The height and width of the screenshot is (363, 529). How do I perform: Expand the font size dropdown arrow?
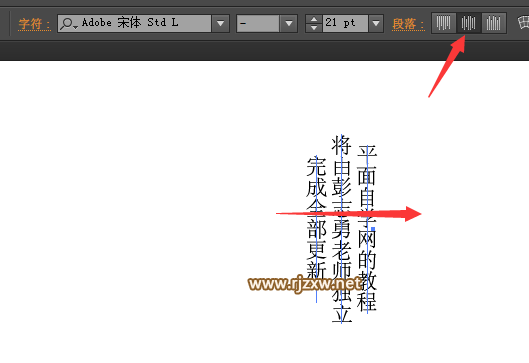pyautogui.click(x=376, y=23)
